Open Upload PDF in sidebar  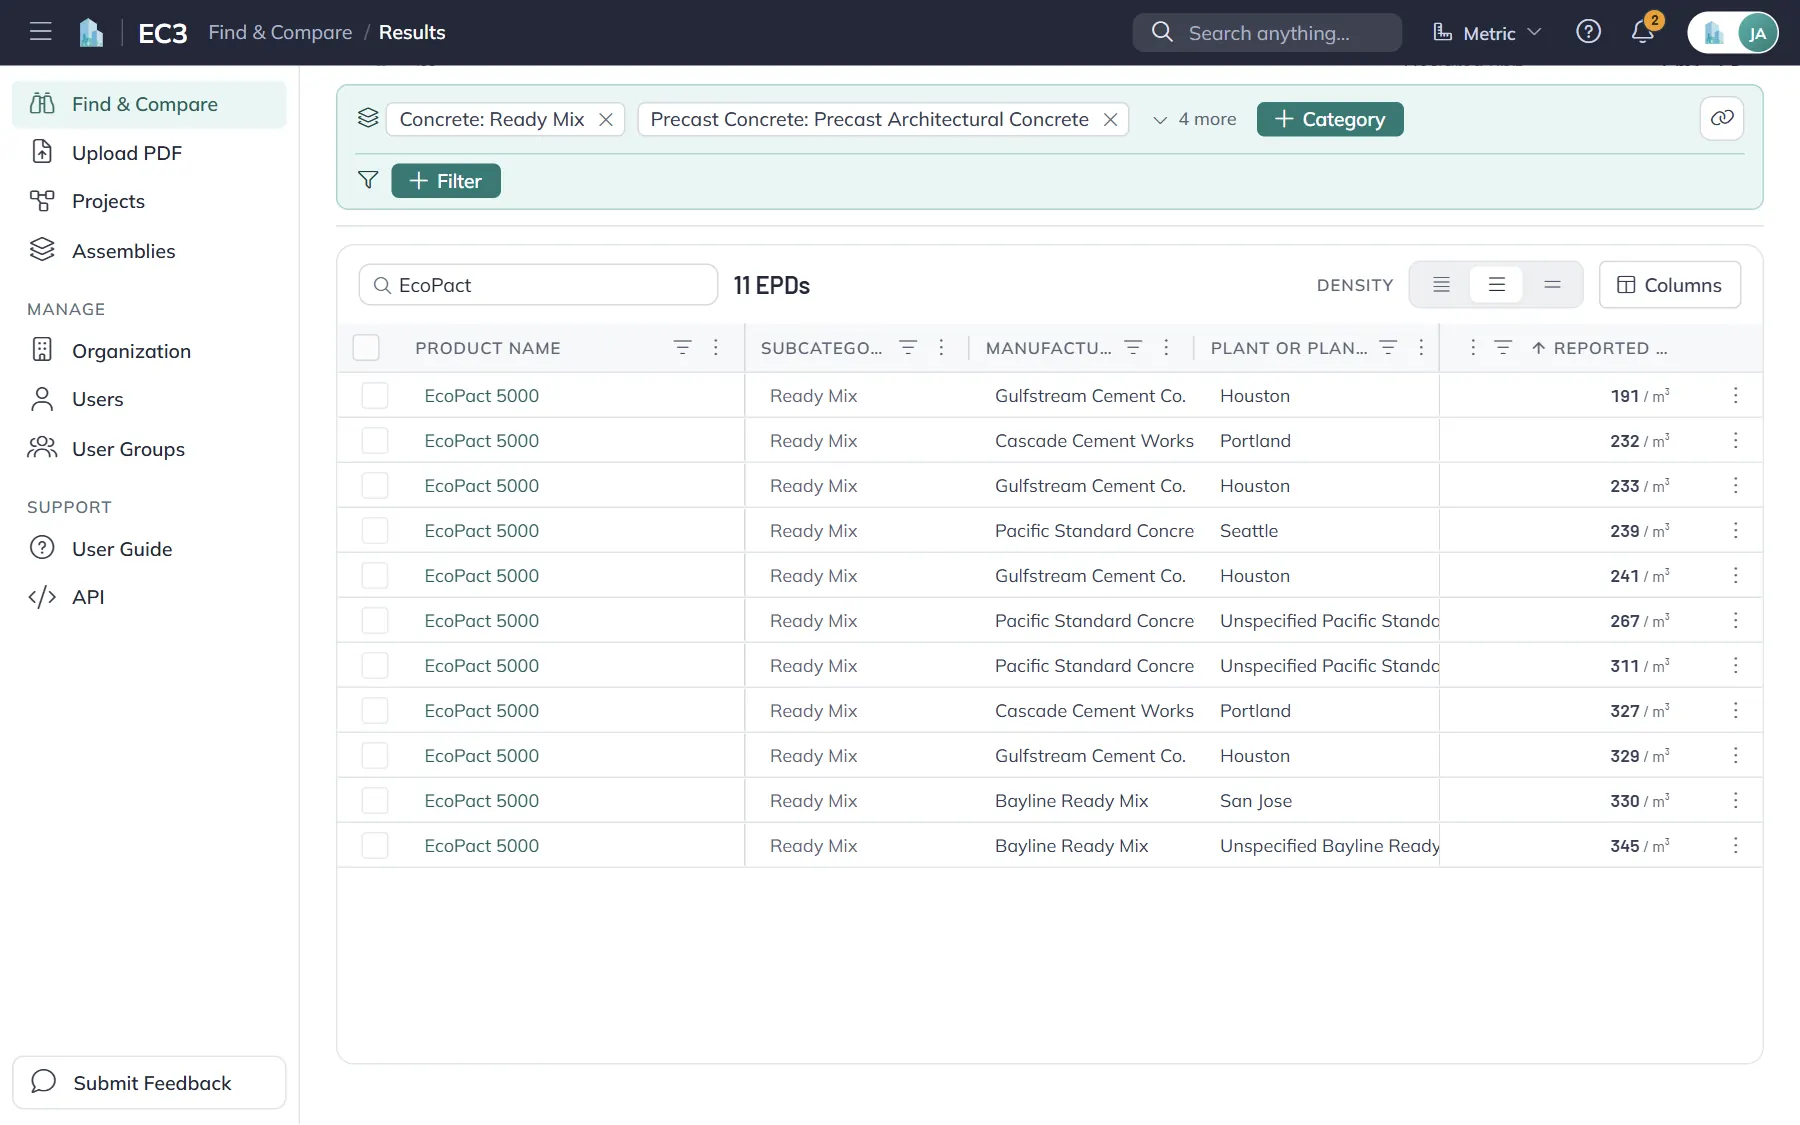(x=149, y=152)
